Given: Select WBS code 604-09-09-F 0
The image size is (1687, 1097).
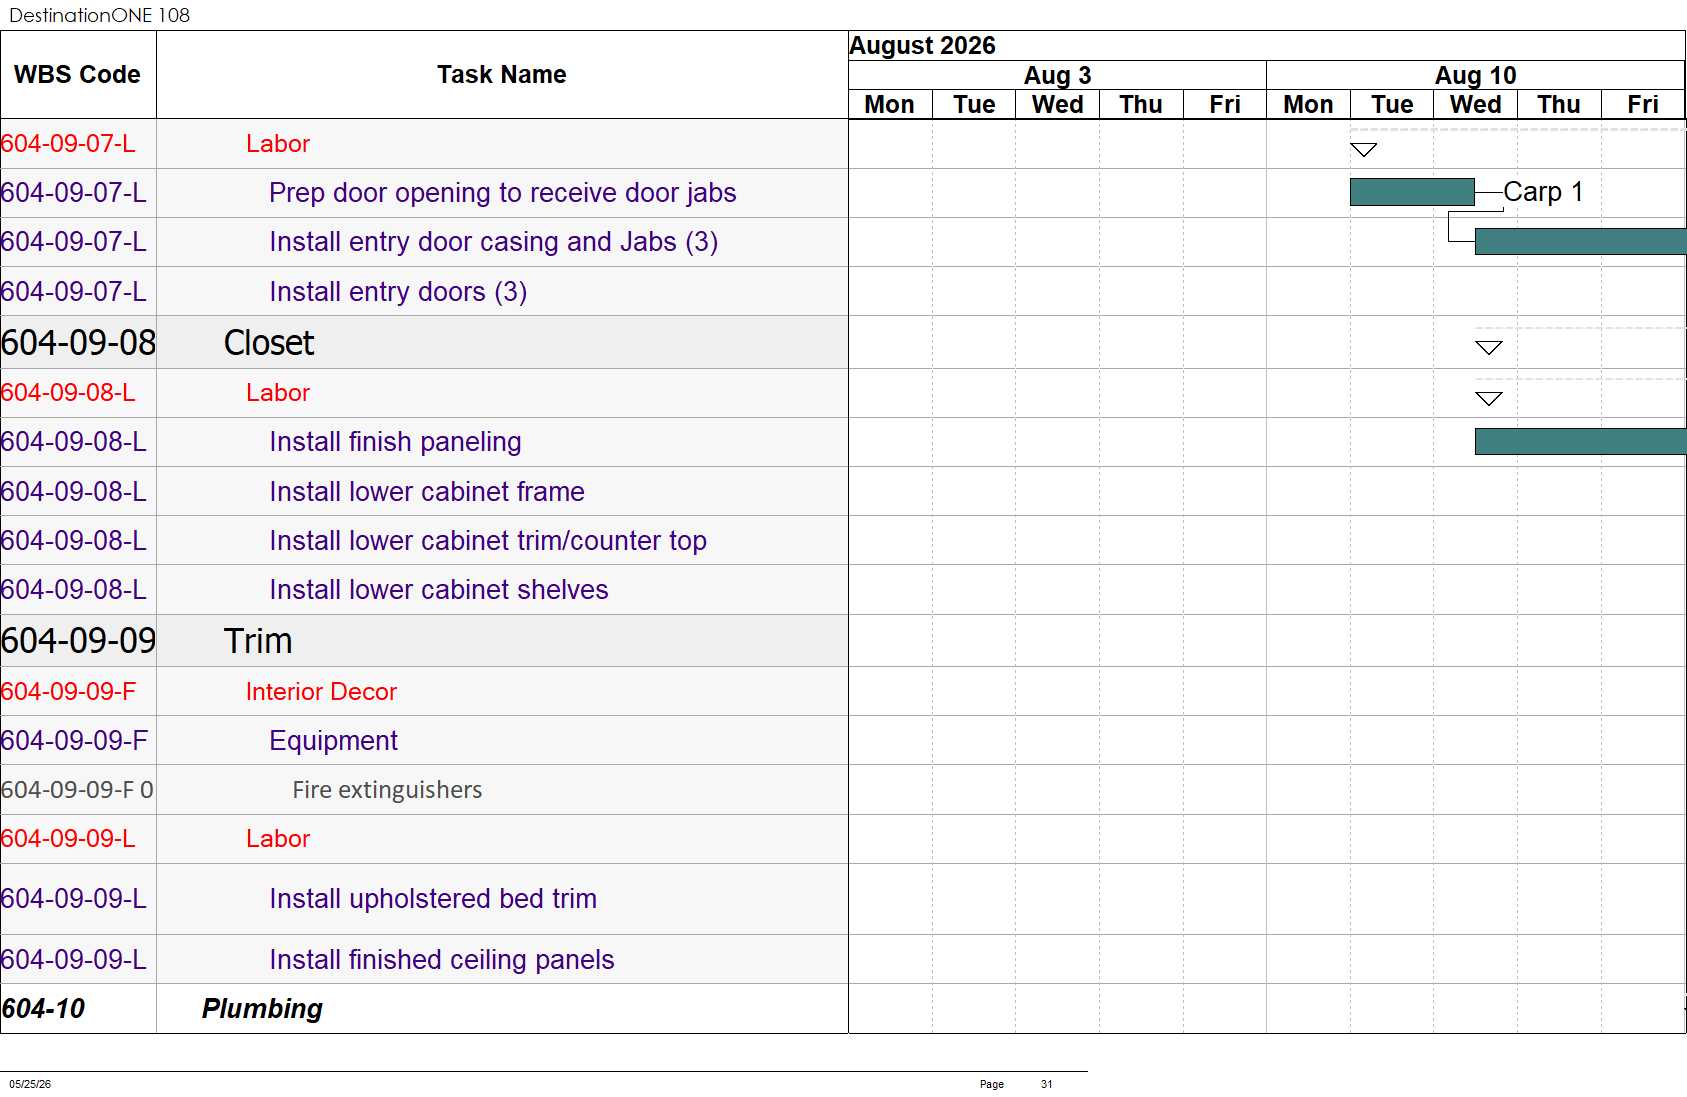Looking at the screenshot, I should click(x=77, y=790).
